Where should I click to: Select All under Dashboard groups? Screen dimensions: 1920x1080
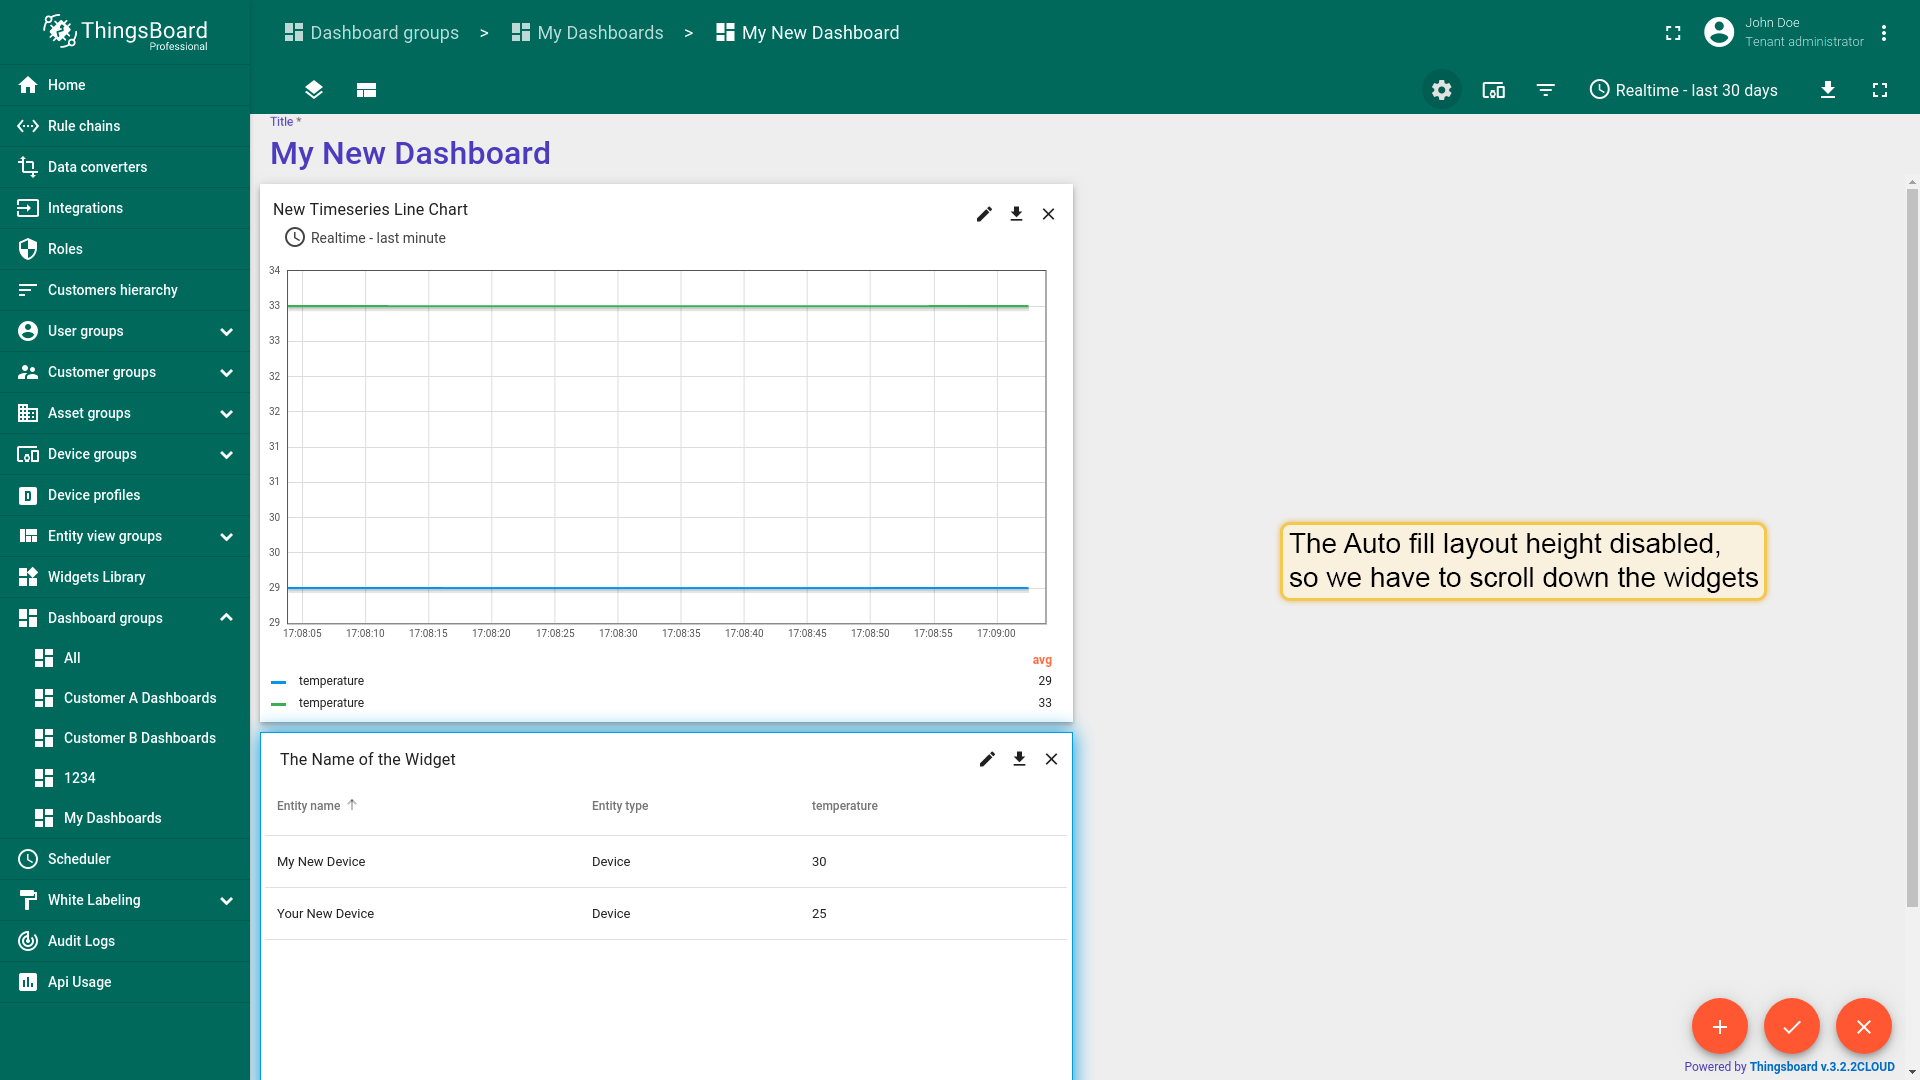tap(125, 658)
